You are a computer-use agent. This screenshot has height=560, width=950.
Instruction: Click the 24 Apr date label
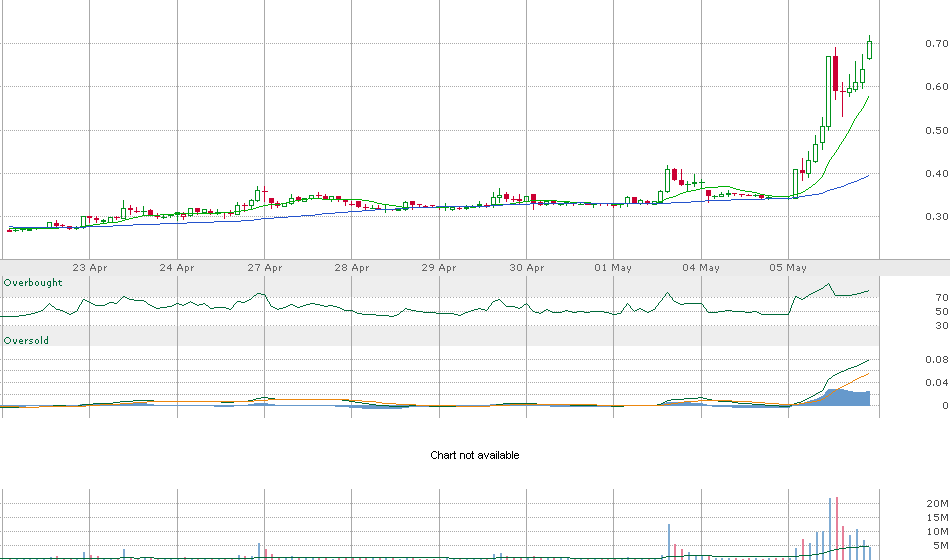(177, 267)
